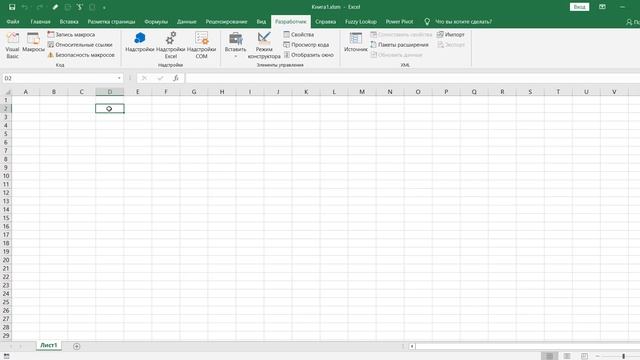Open the Visual Basic editor
The height and width of the screenshot is (360, 640).
pos(13,45)
